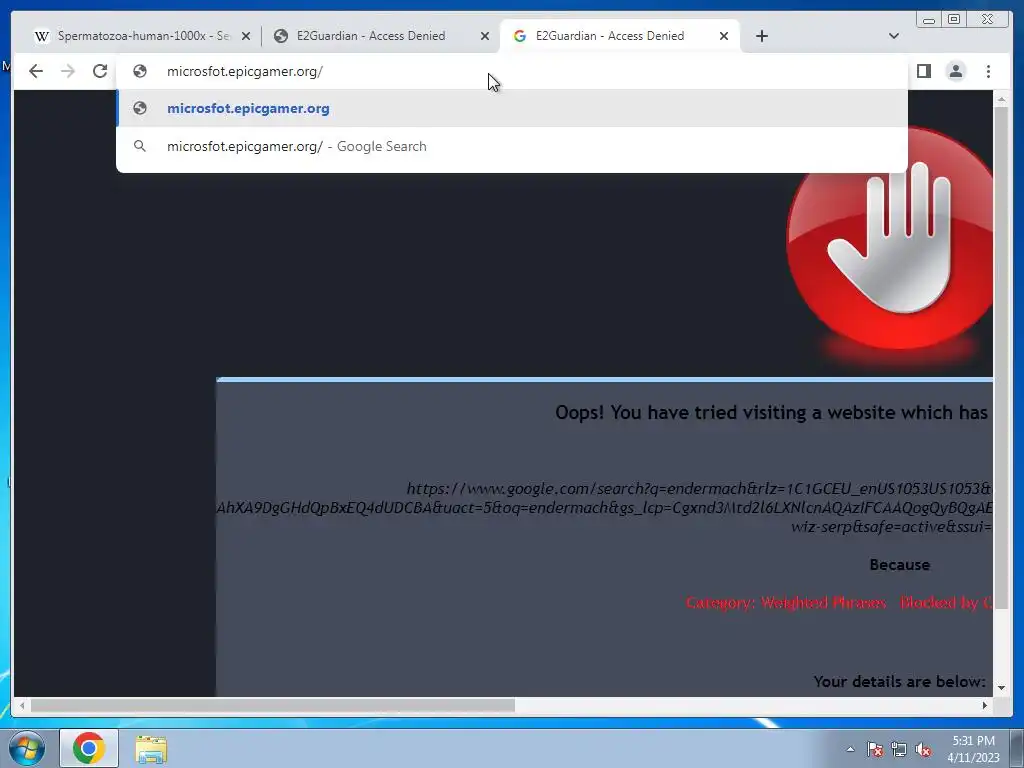Close the Spermatozoa-human-1000x tab
Viewport: 1024px width, 768px height.
point(246,36)
